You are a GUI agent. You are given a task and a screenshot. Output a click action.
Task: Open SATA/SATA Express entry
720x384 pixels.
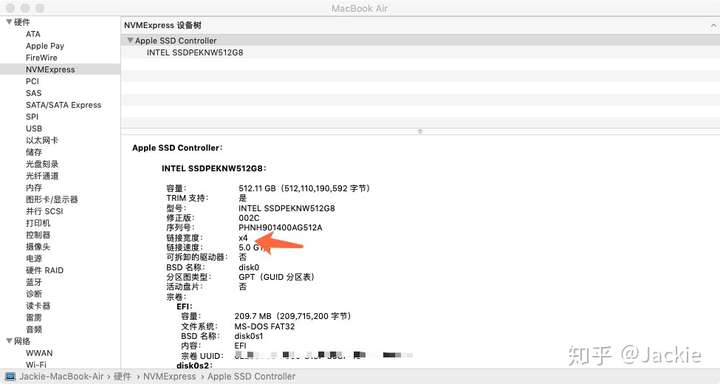pyautogui.click(x=63, y=105)
